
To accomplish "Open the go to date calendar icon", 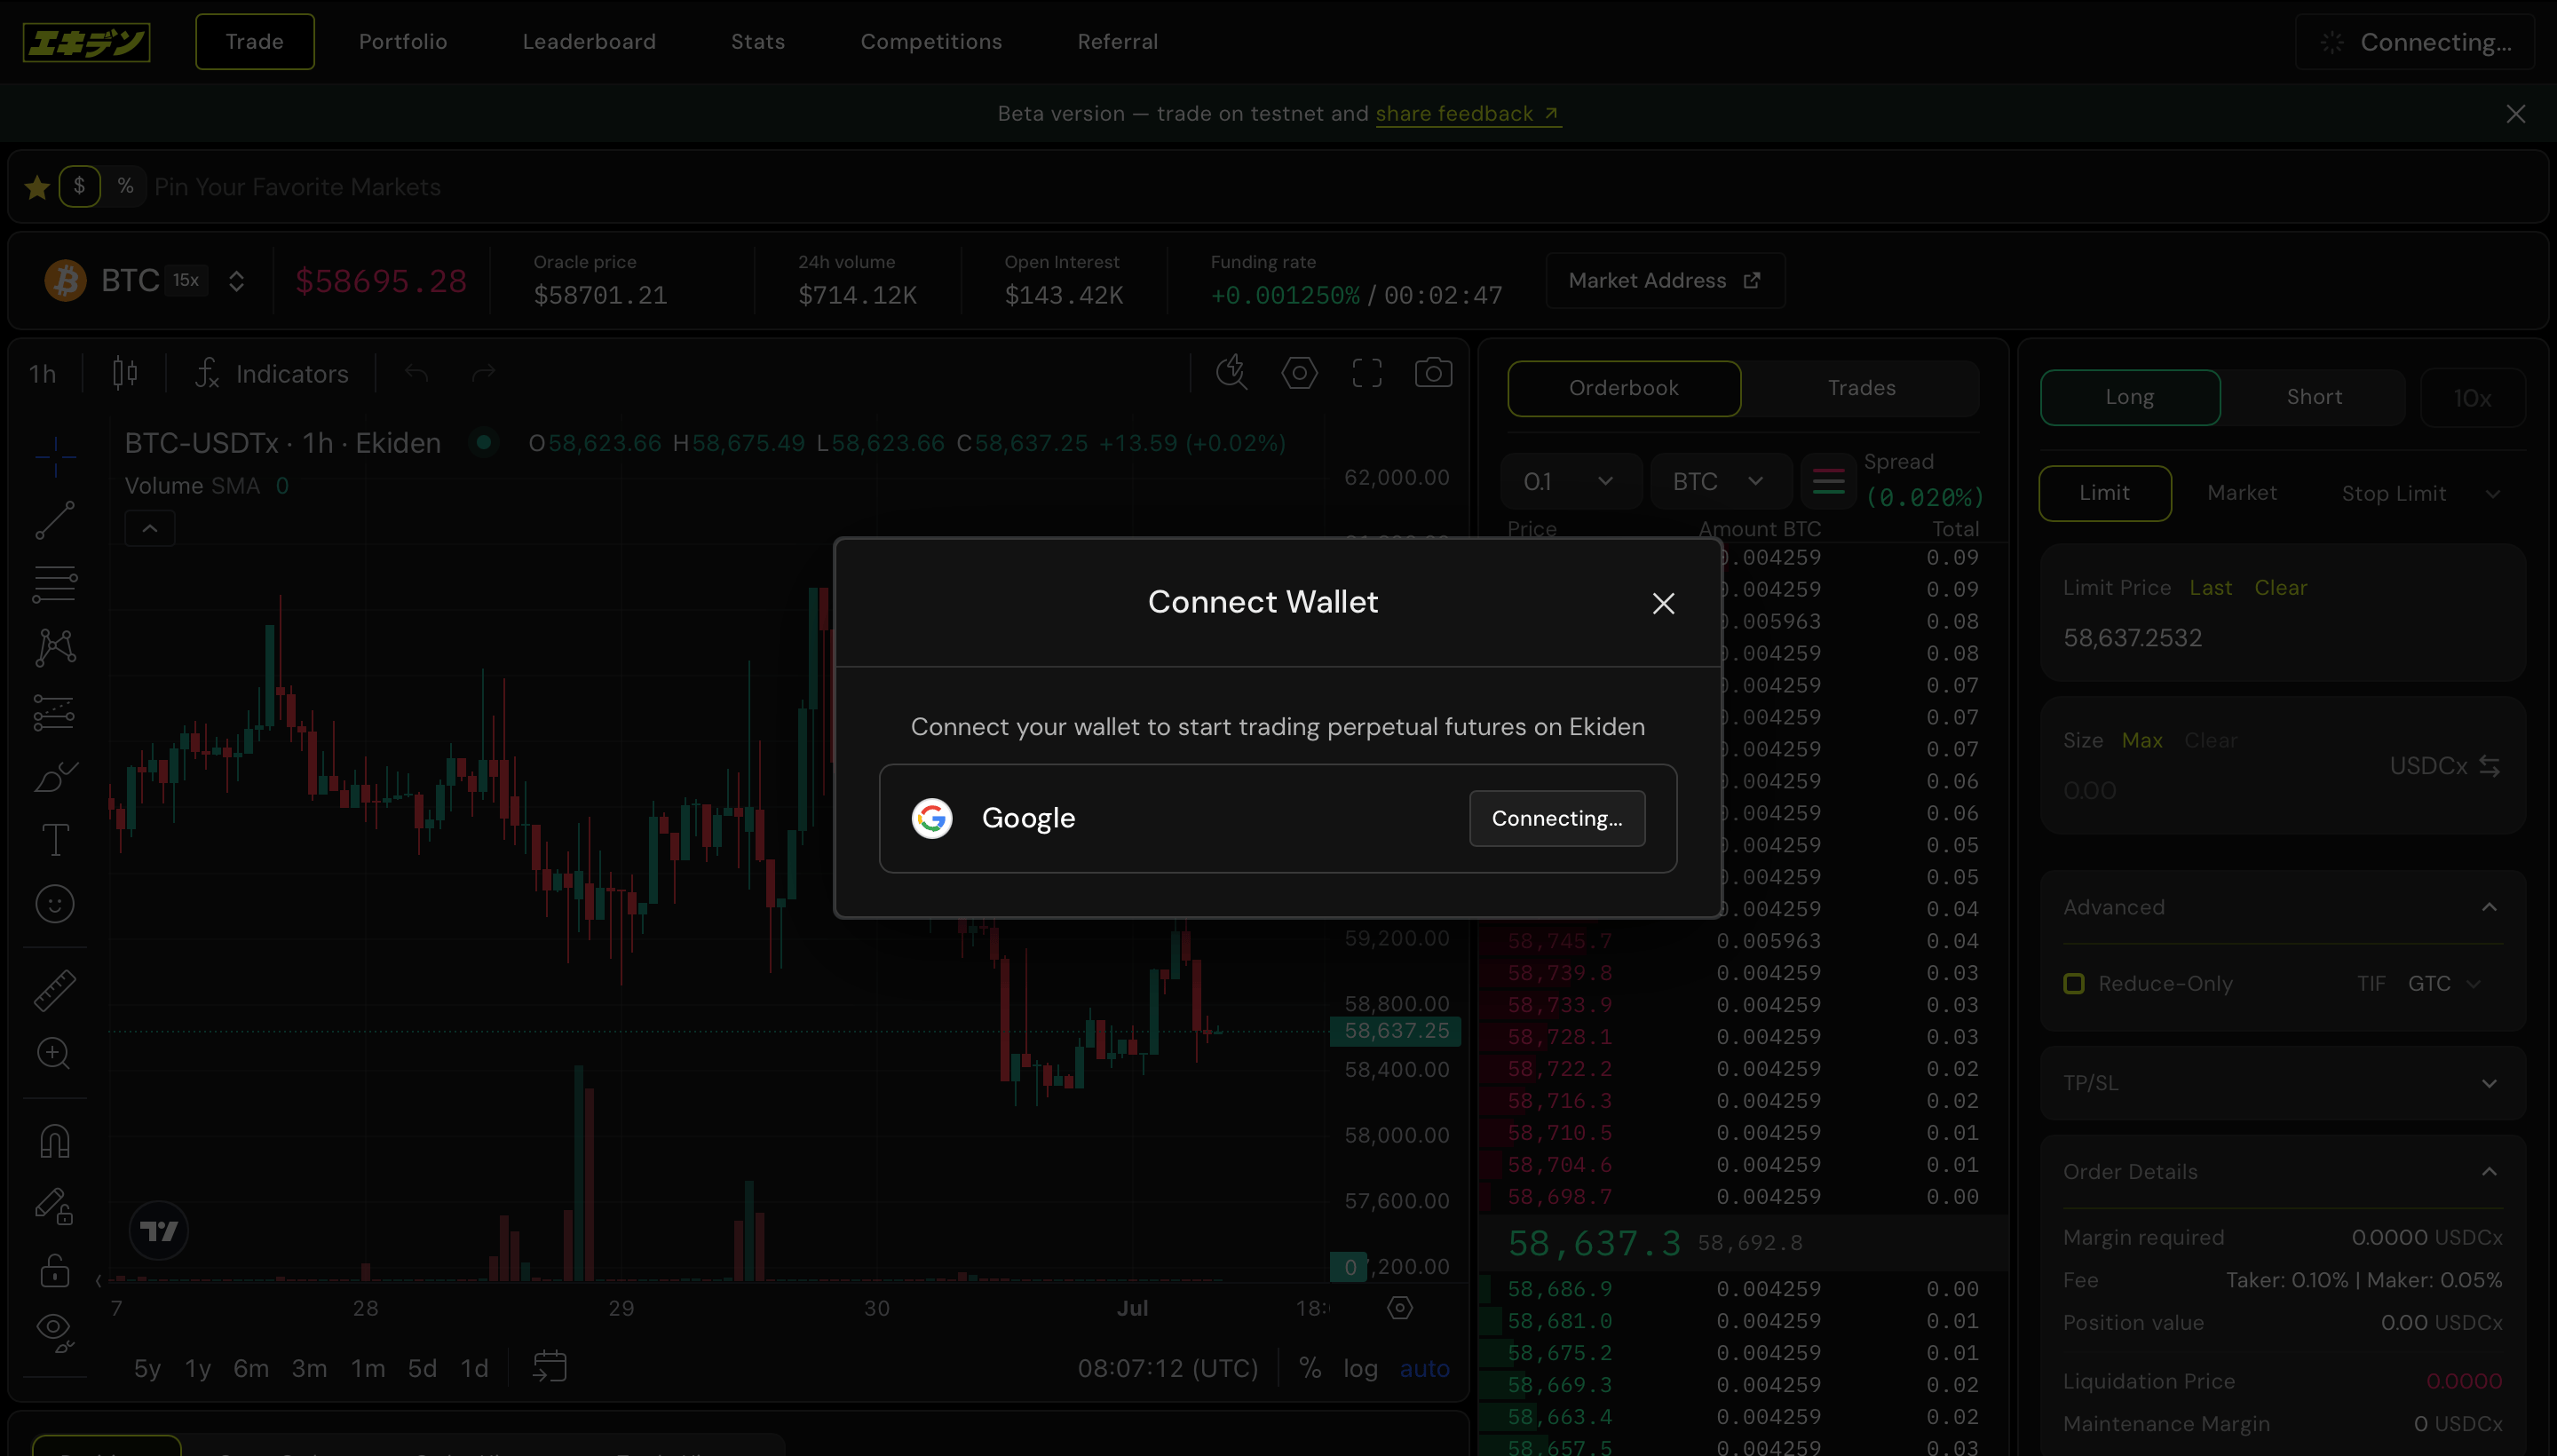I will point(550,1367).
